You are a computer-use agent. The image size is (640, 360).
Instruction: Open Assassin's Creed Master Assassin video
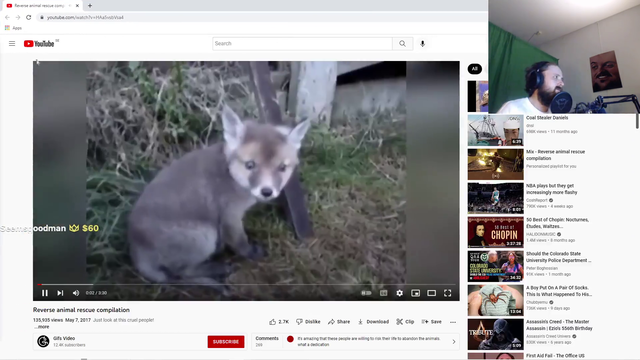[559, 325]
